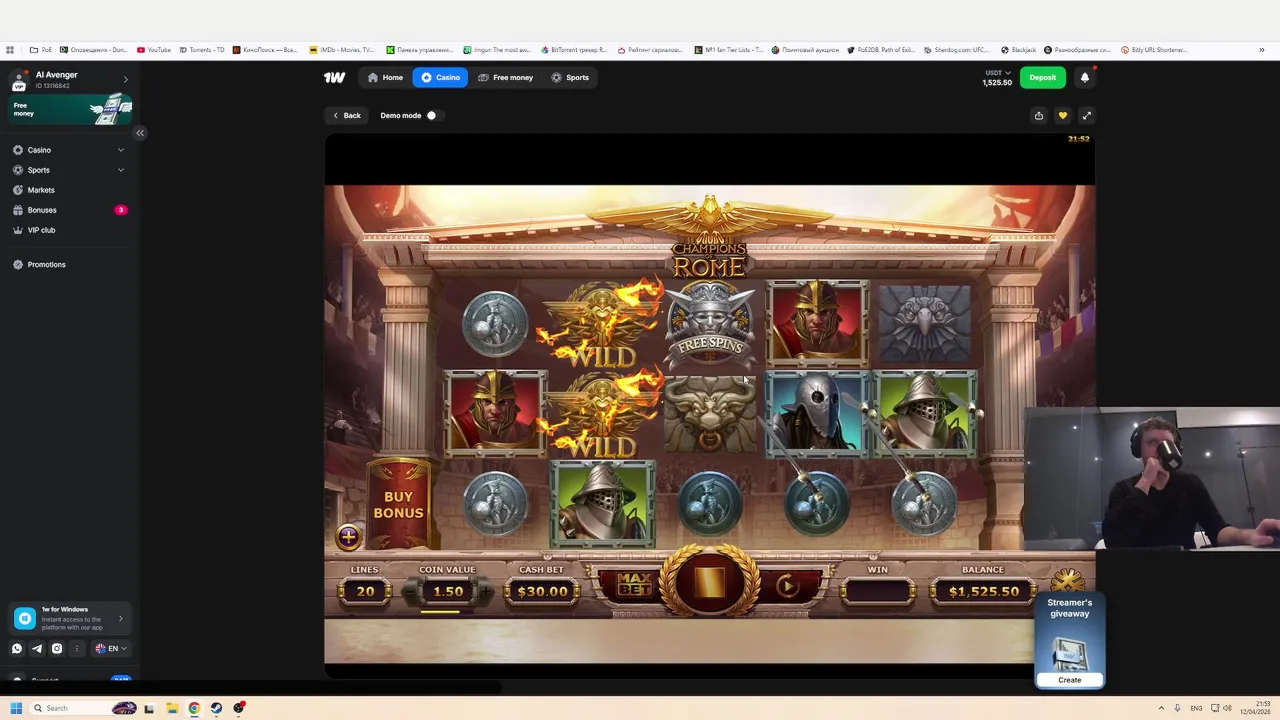This screenshot has height=720, width=1280.
Task: Expand the AI Avenger profile arrow
Action: [x=125, y=79]
